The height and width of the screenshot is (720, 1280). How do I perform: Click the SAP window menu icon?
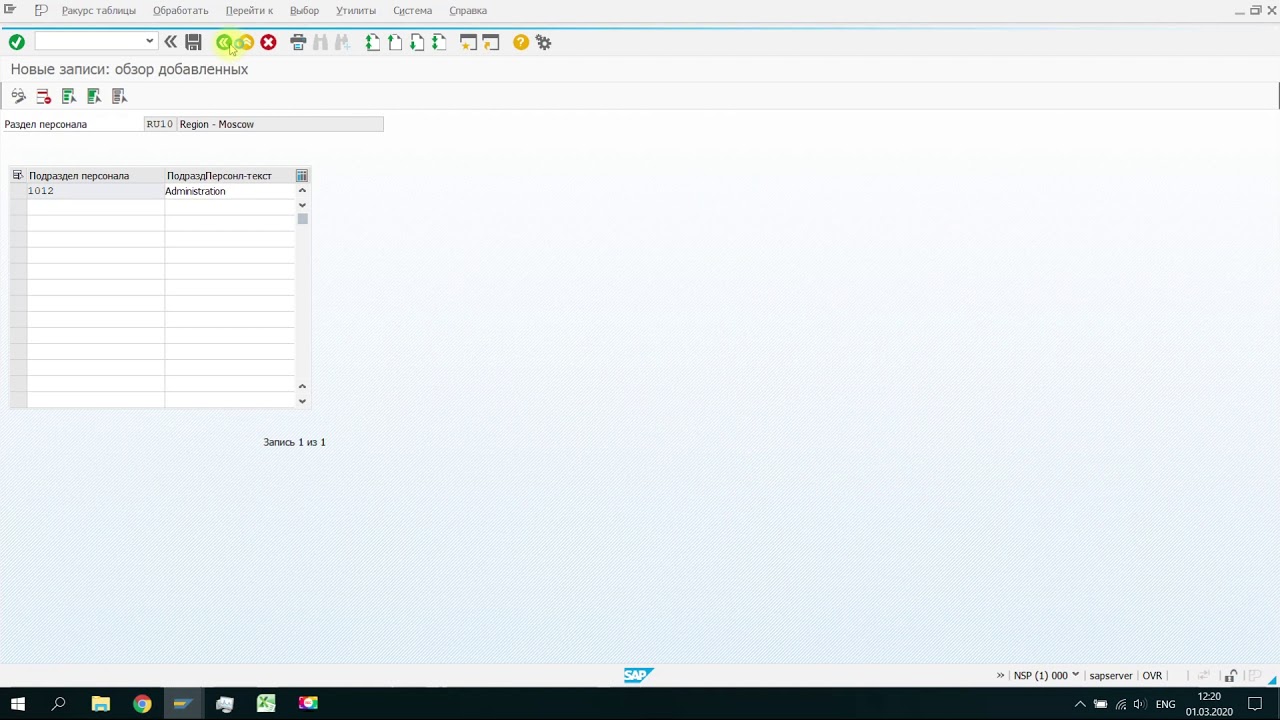pyautogui.click(x=10, y=10)
